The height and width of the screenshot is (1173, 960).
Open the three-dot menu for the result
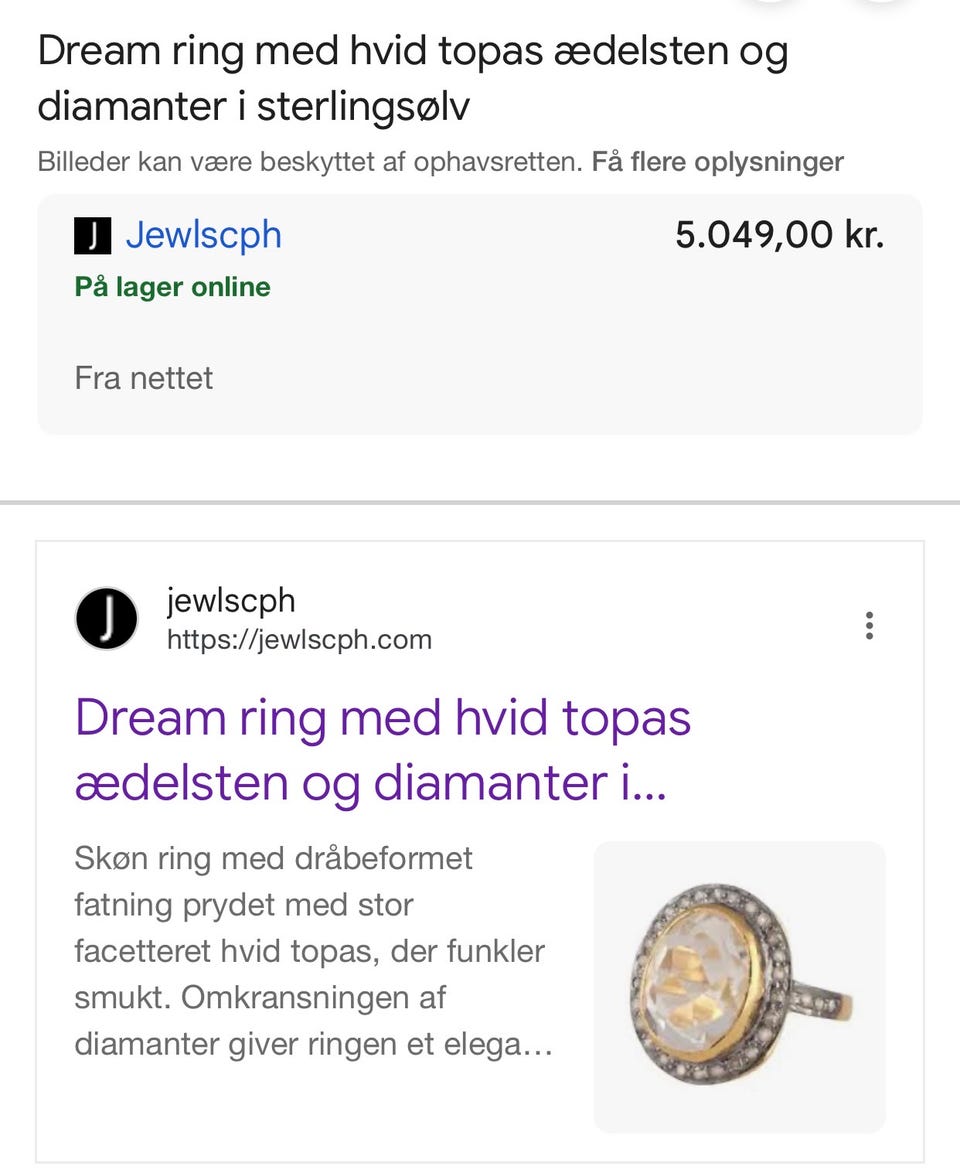tap(869, 625)
